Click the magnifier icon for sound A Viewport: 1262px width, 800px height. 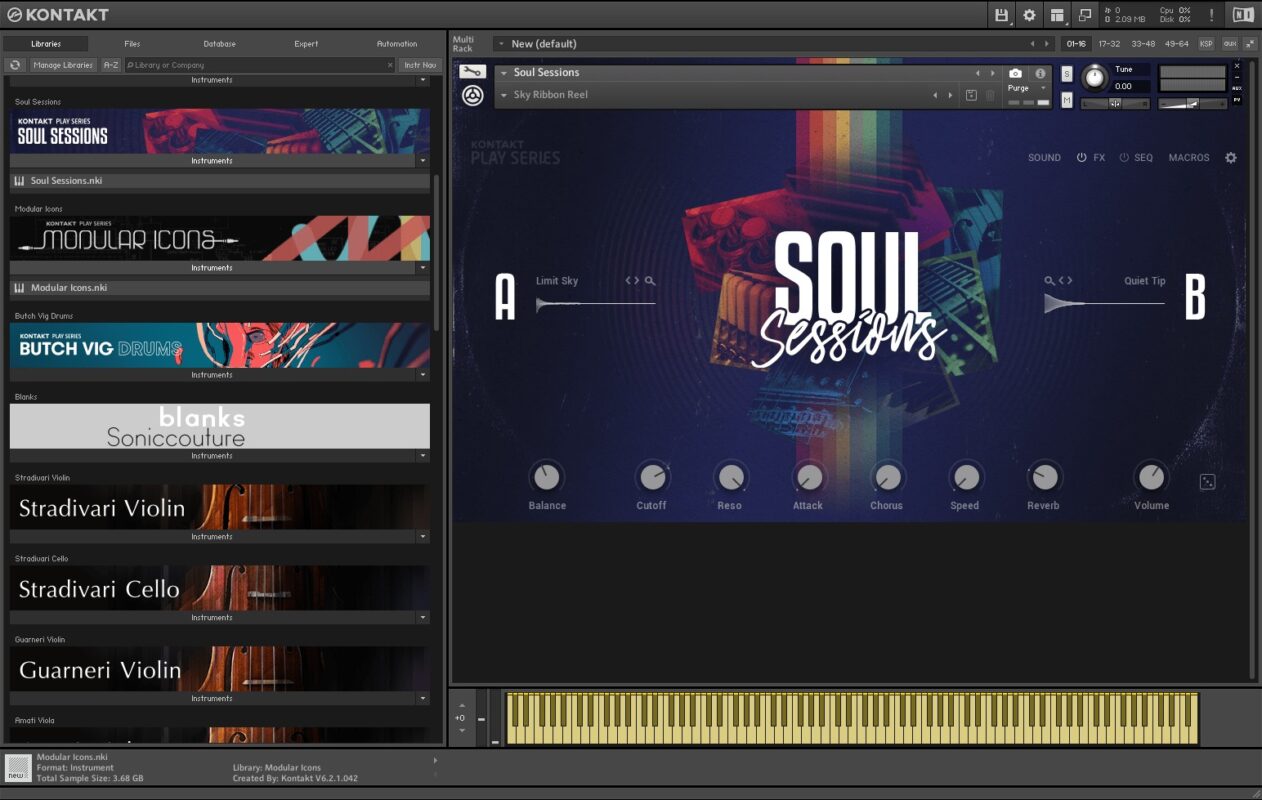tap(650, 281)
